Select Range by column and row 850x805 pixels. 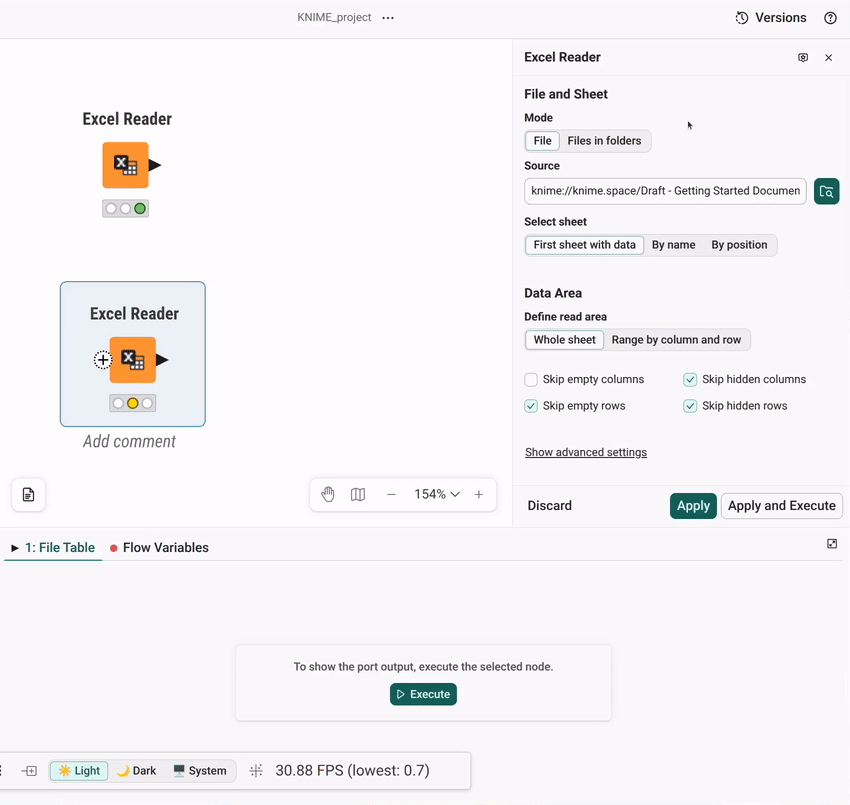676,340
